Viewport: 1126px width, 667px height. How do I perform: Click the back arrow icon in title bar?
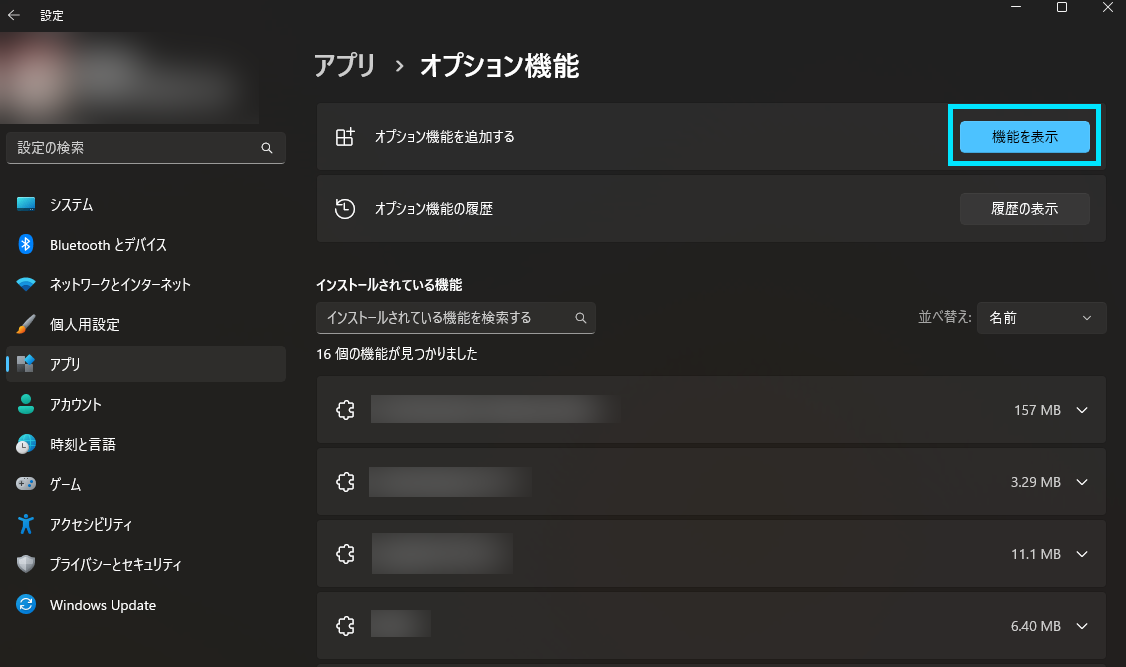coord(14,15)
